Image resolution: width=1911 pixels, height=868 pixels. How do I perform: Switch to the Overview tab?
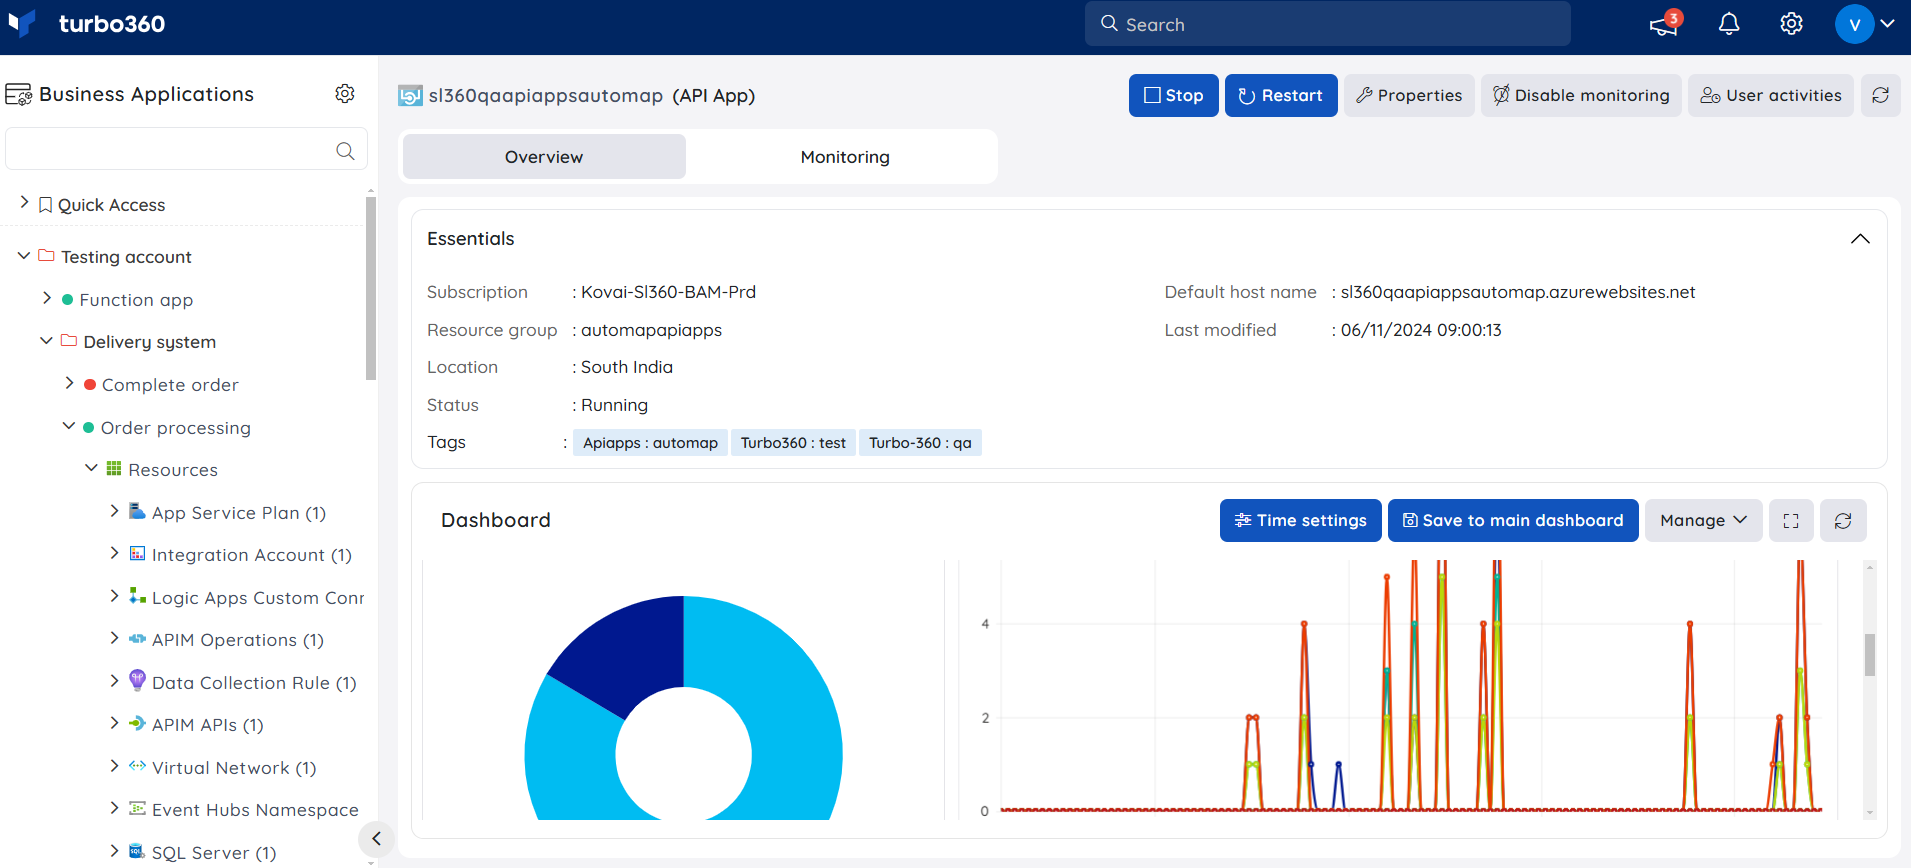click(544, 156)
